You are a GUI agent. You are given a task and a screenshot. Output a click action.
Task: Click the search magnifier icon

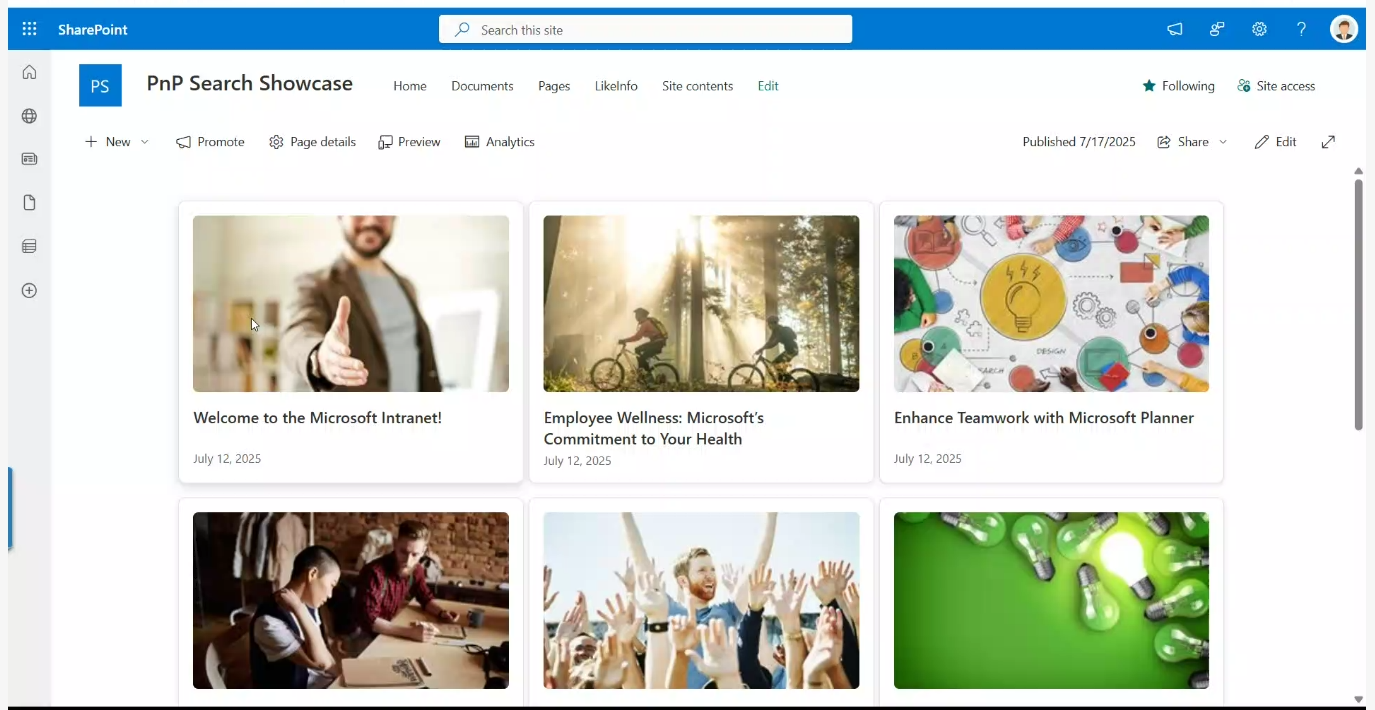pos(462,30)
